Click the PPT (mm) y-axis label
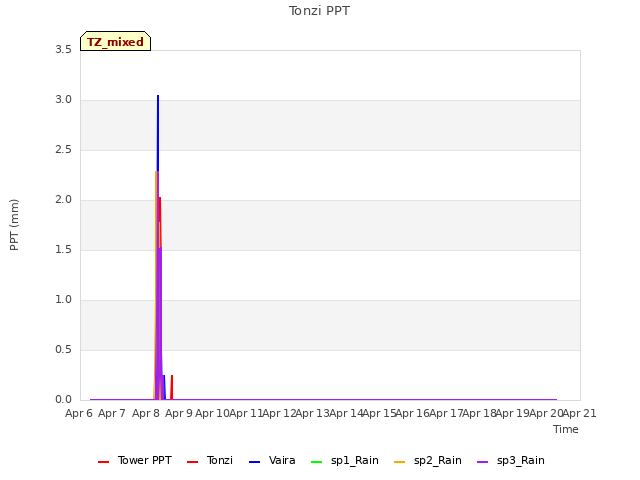640x480 pixels. 14,225
